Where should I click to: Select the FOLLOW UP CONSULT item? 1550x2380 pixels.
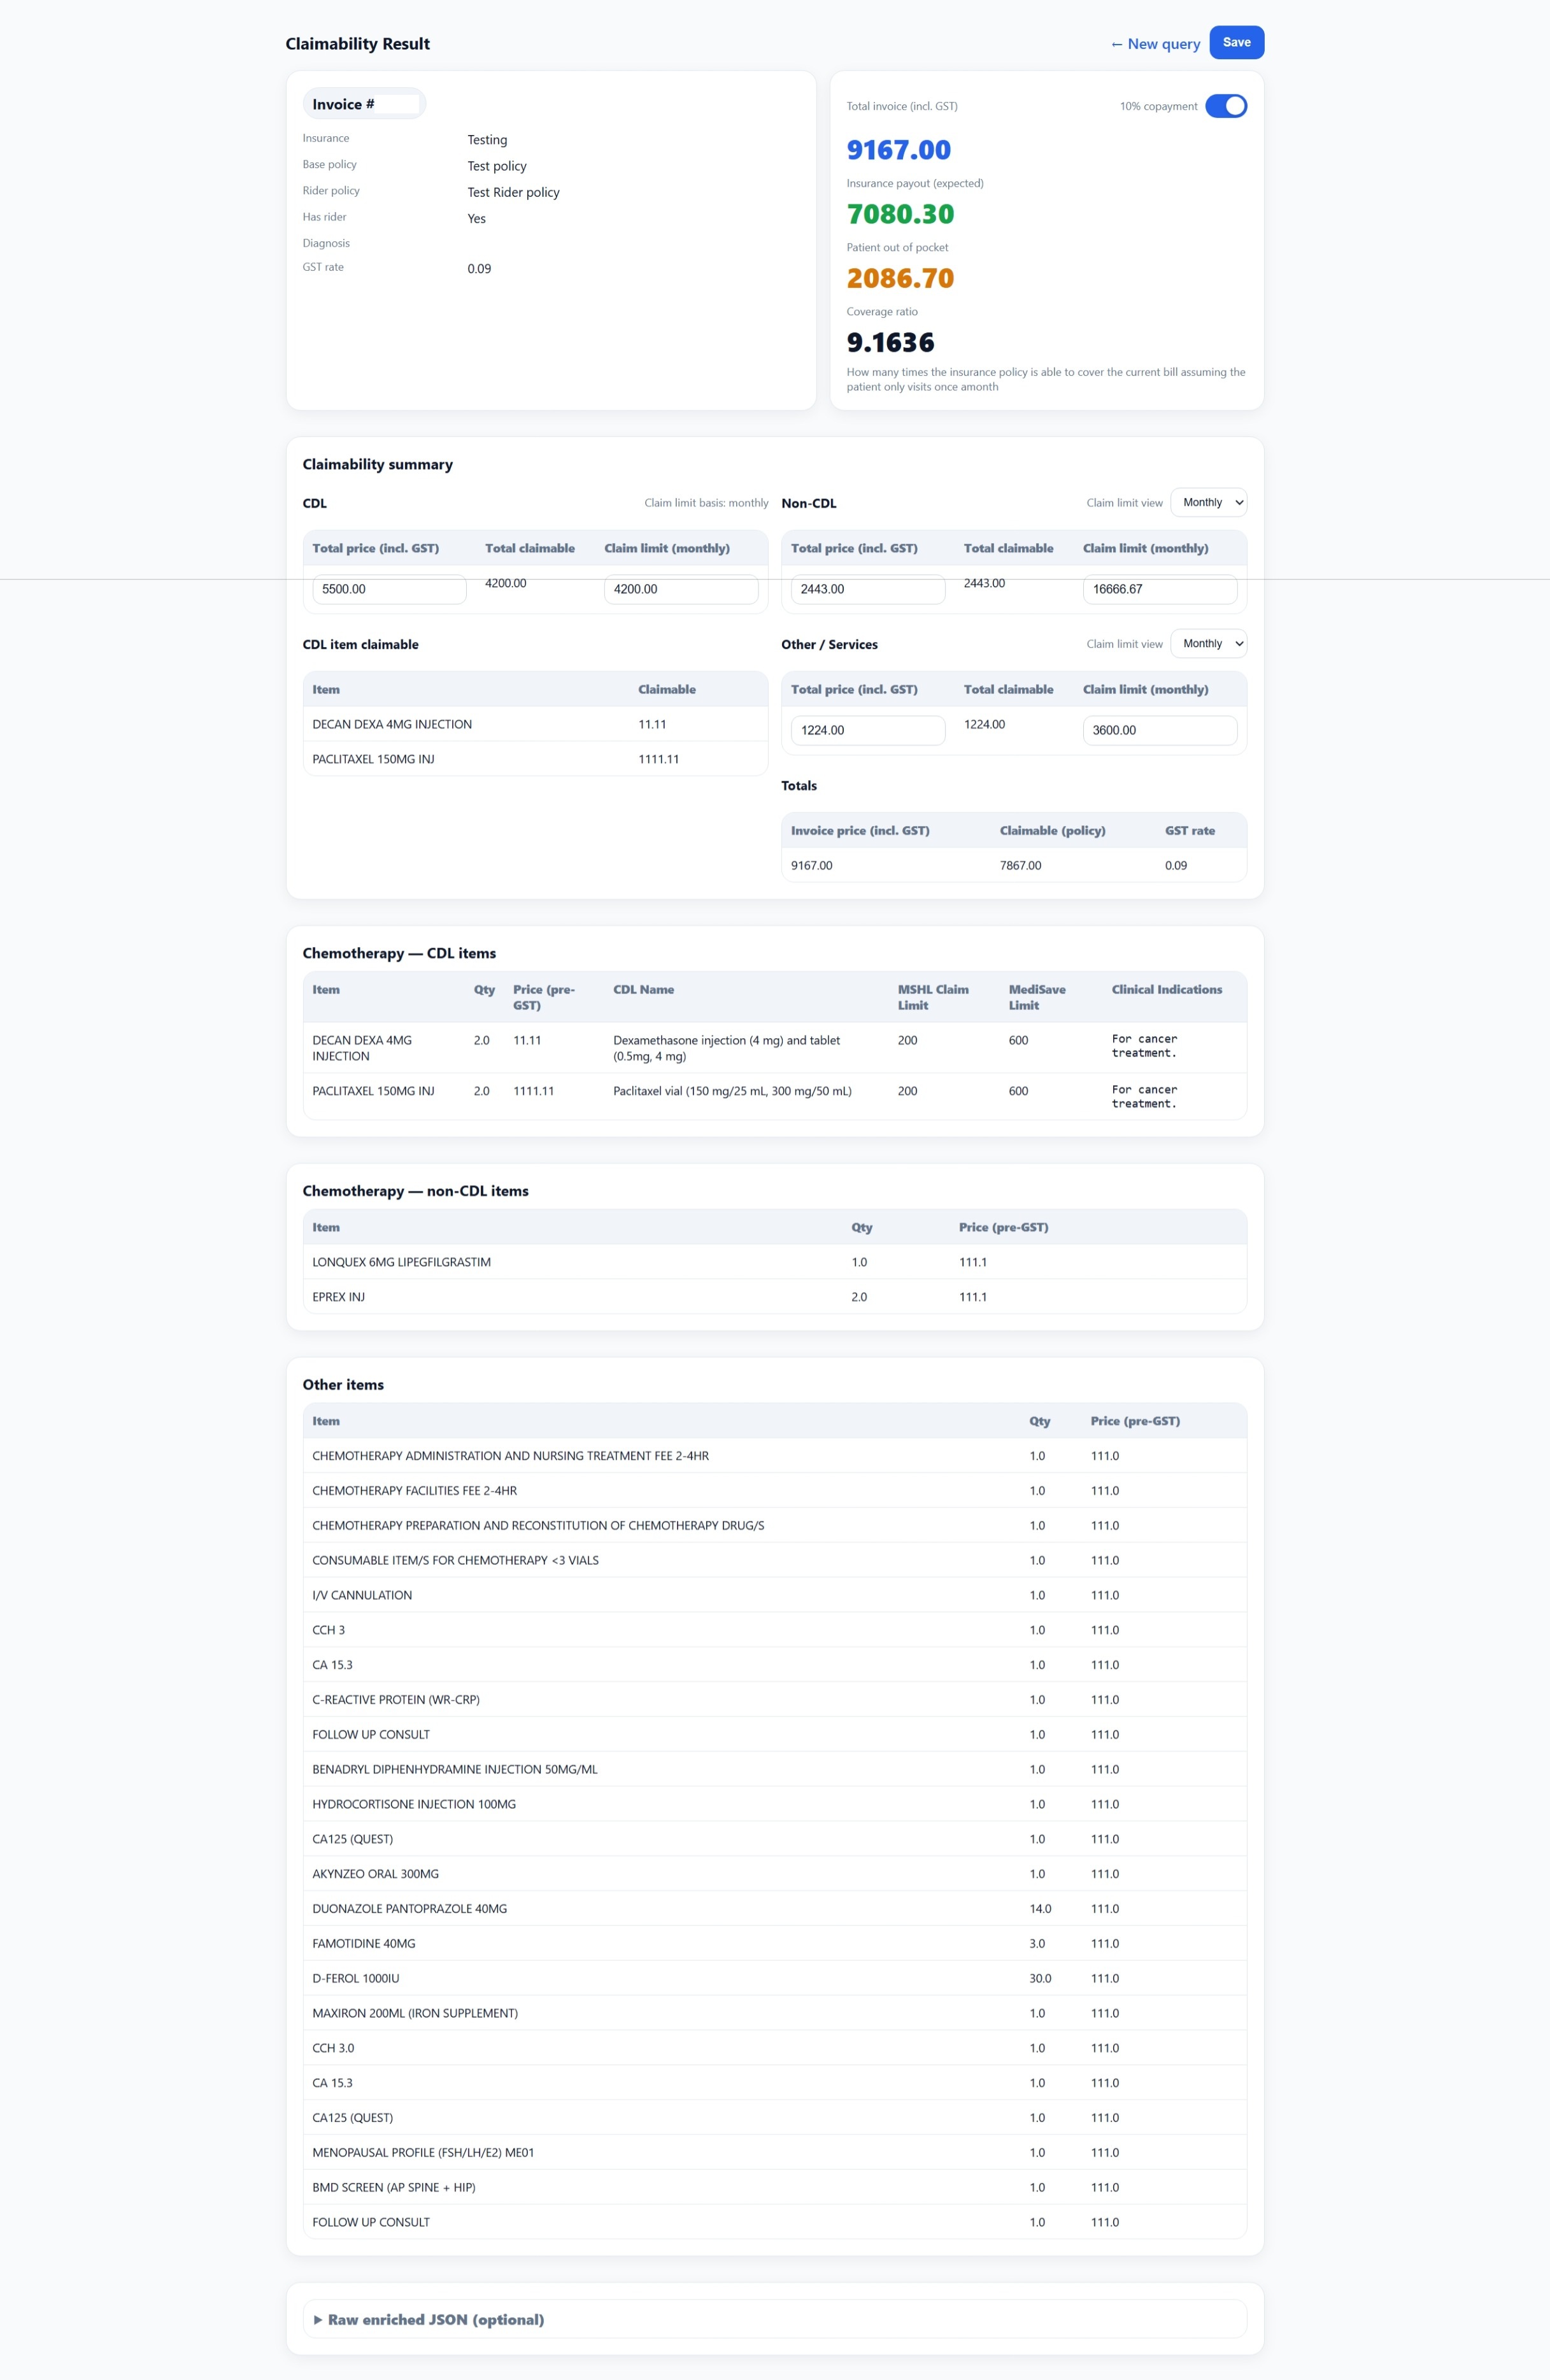371,1734
